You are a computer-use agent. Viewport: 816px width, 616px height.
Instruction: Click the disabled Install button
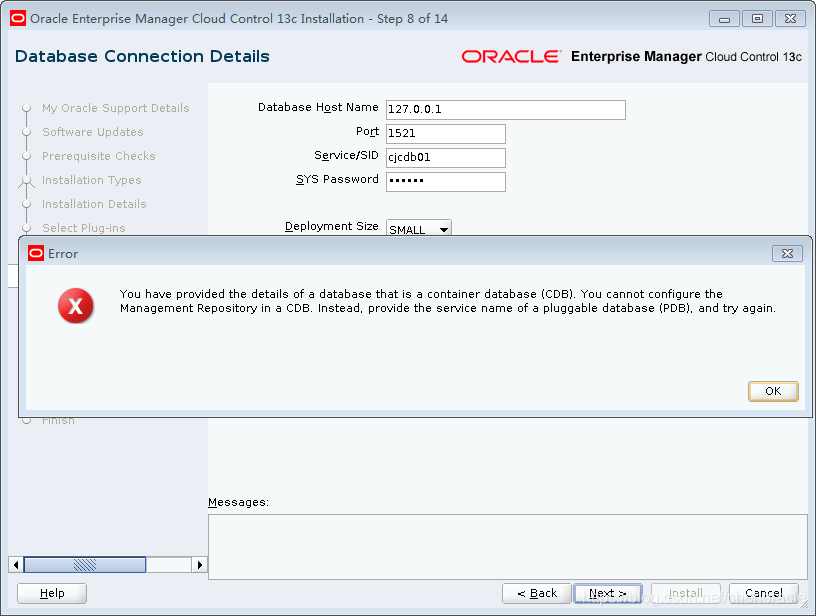click(686, 593)
